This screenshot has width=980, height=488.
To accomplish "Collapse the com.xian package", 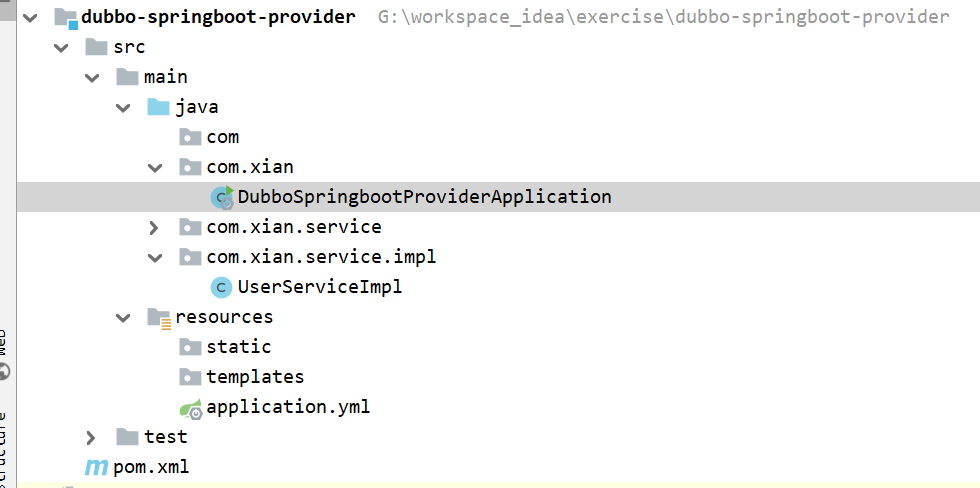I will [x=154, y=167].
